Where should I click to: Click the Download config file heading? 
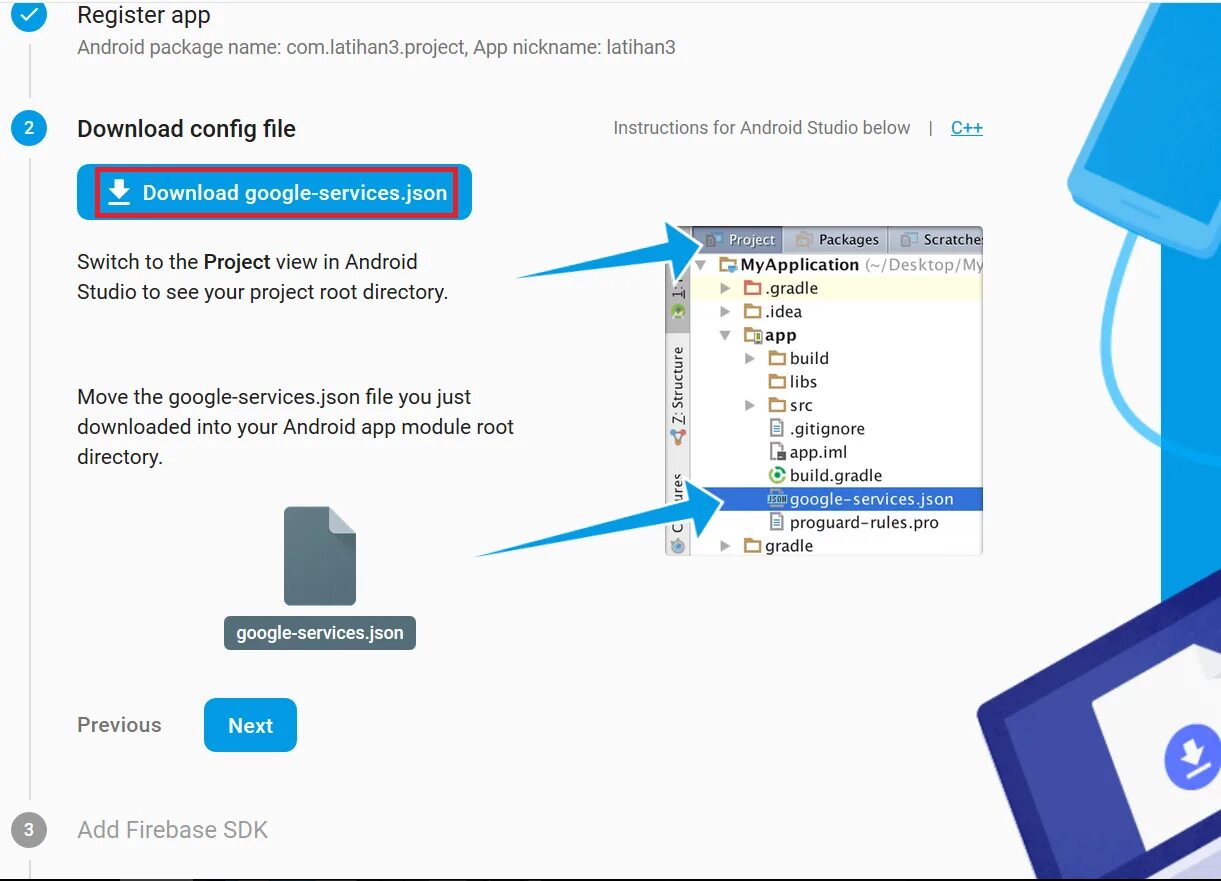click(x=186, y=129)
